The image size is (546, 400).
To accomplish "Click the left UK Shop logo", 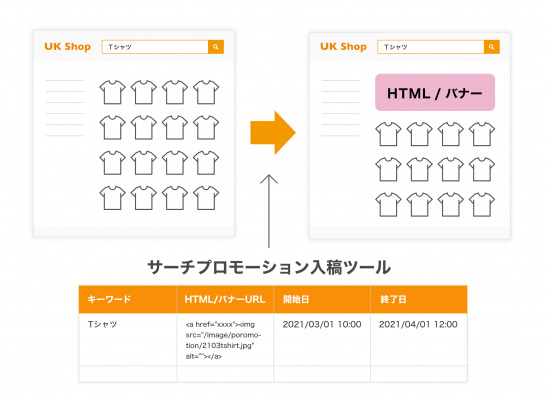I will [x=68, y=47].
